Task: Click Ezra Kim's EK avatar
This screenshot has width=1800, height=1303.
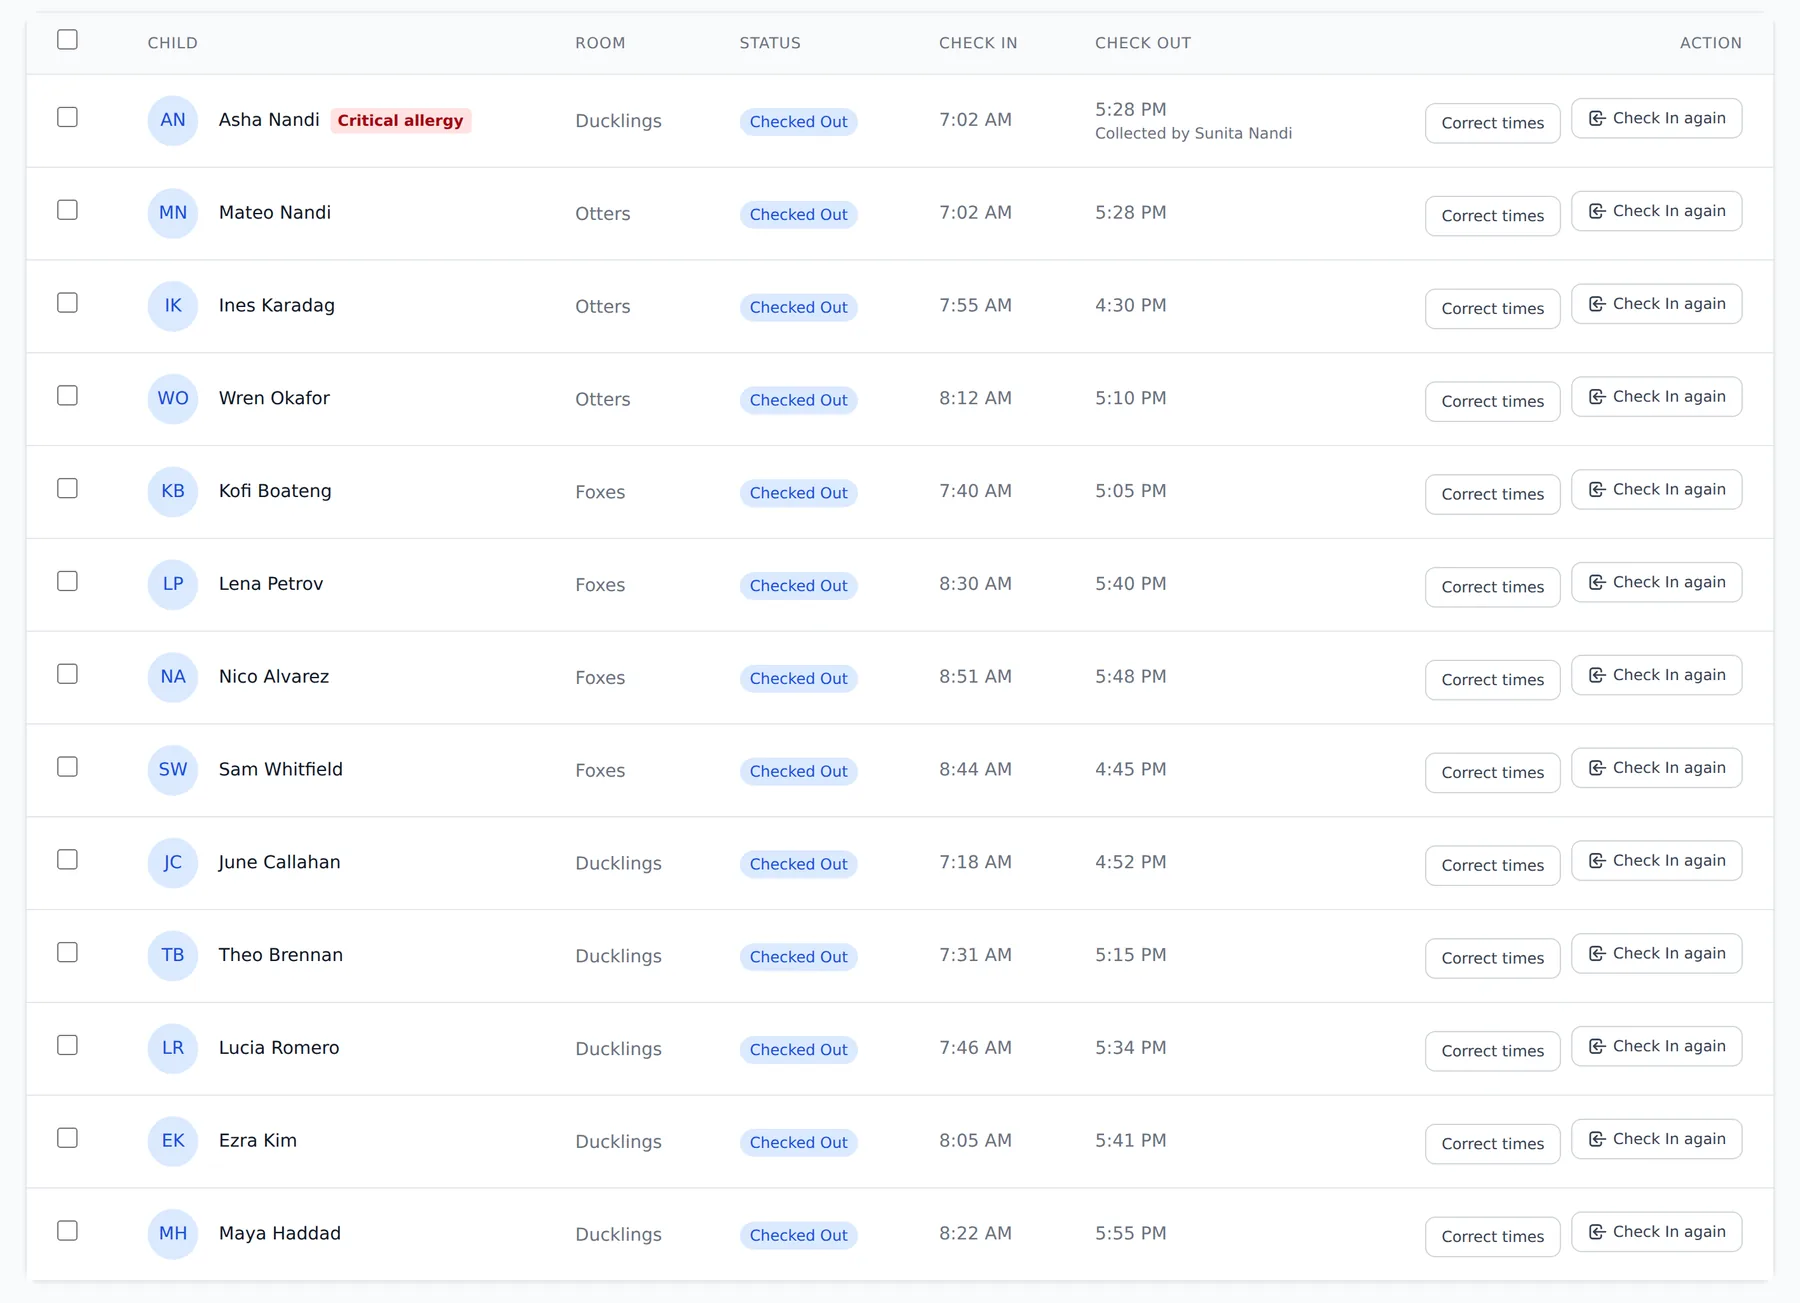Action: point(173,1141)
